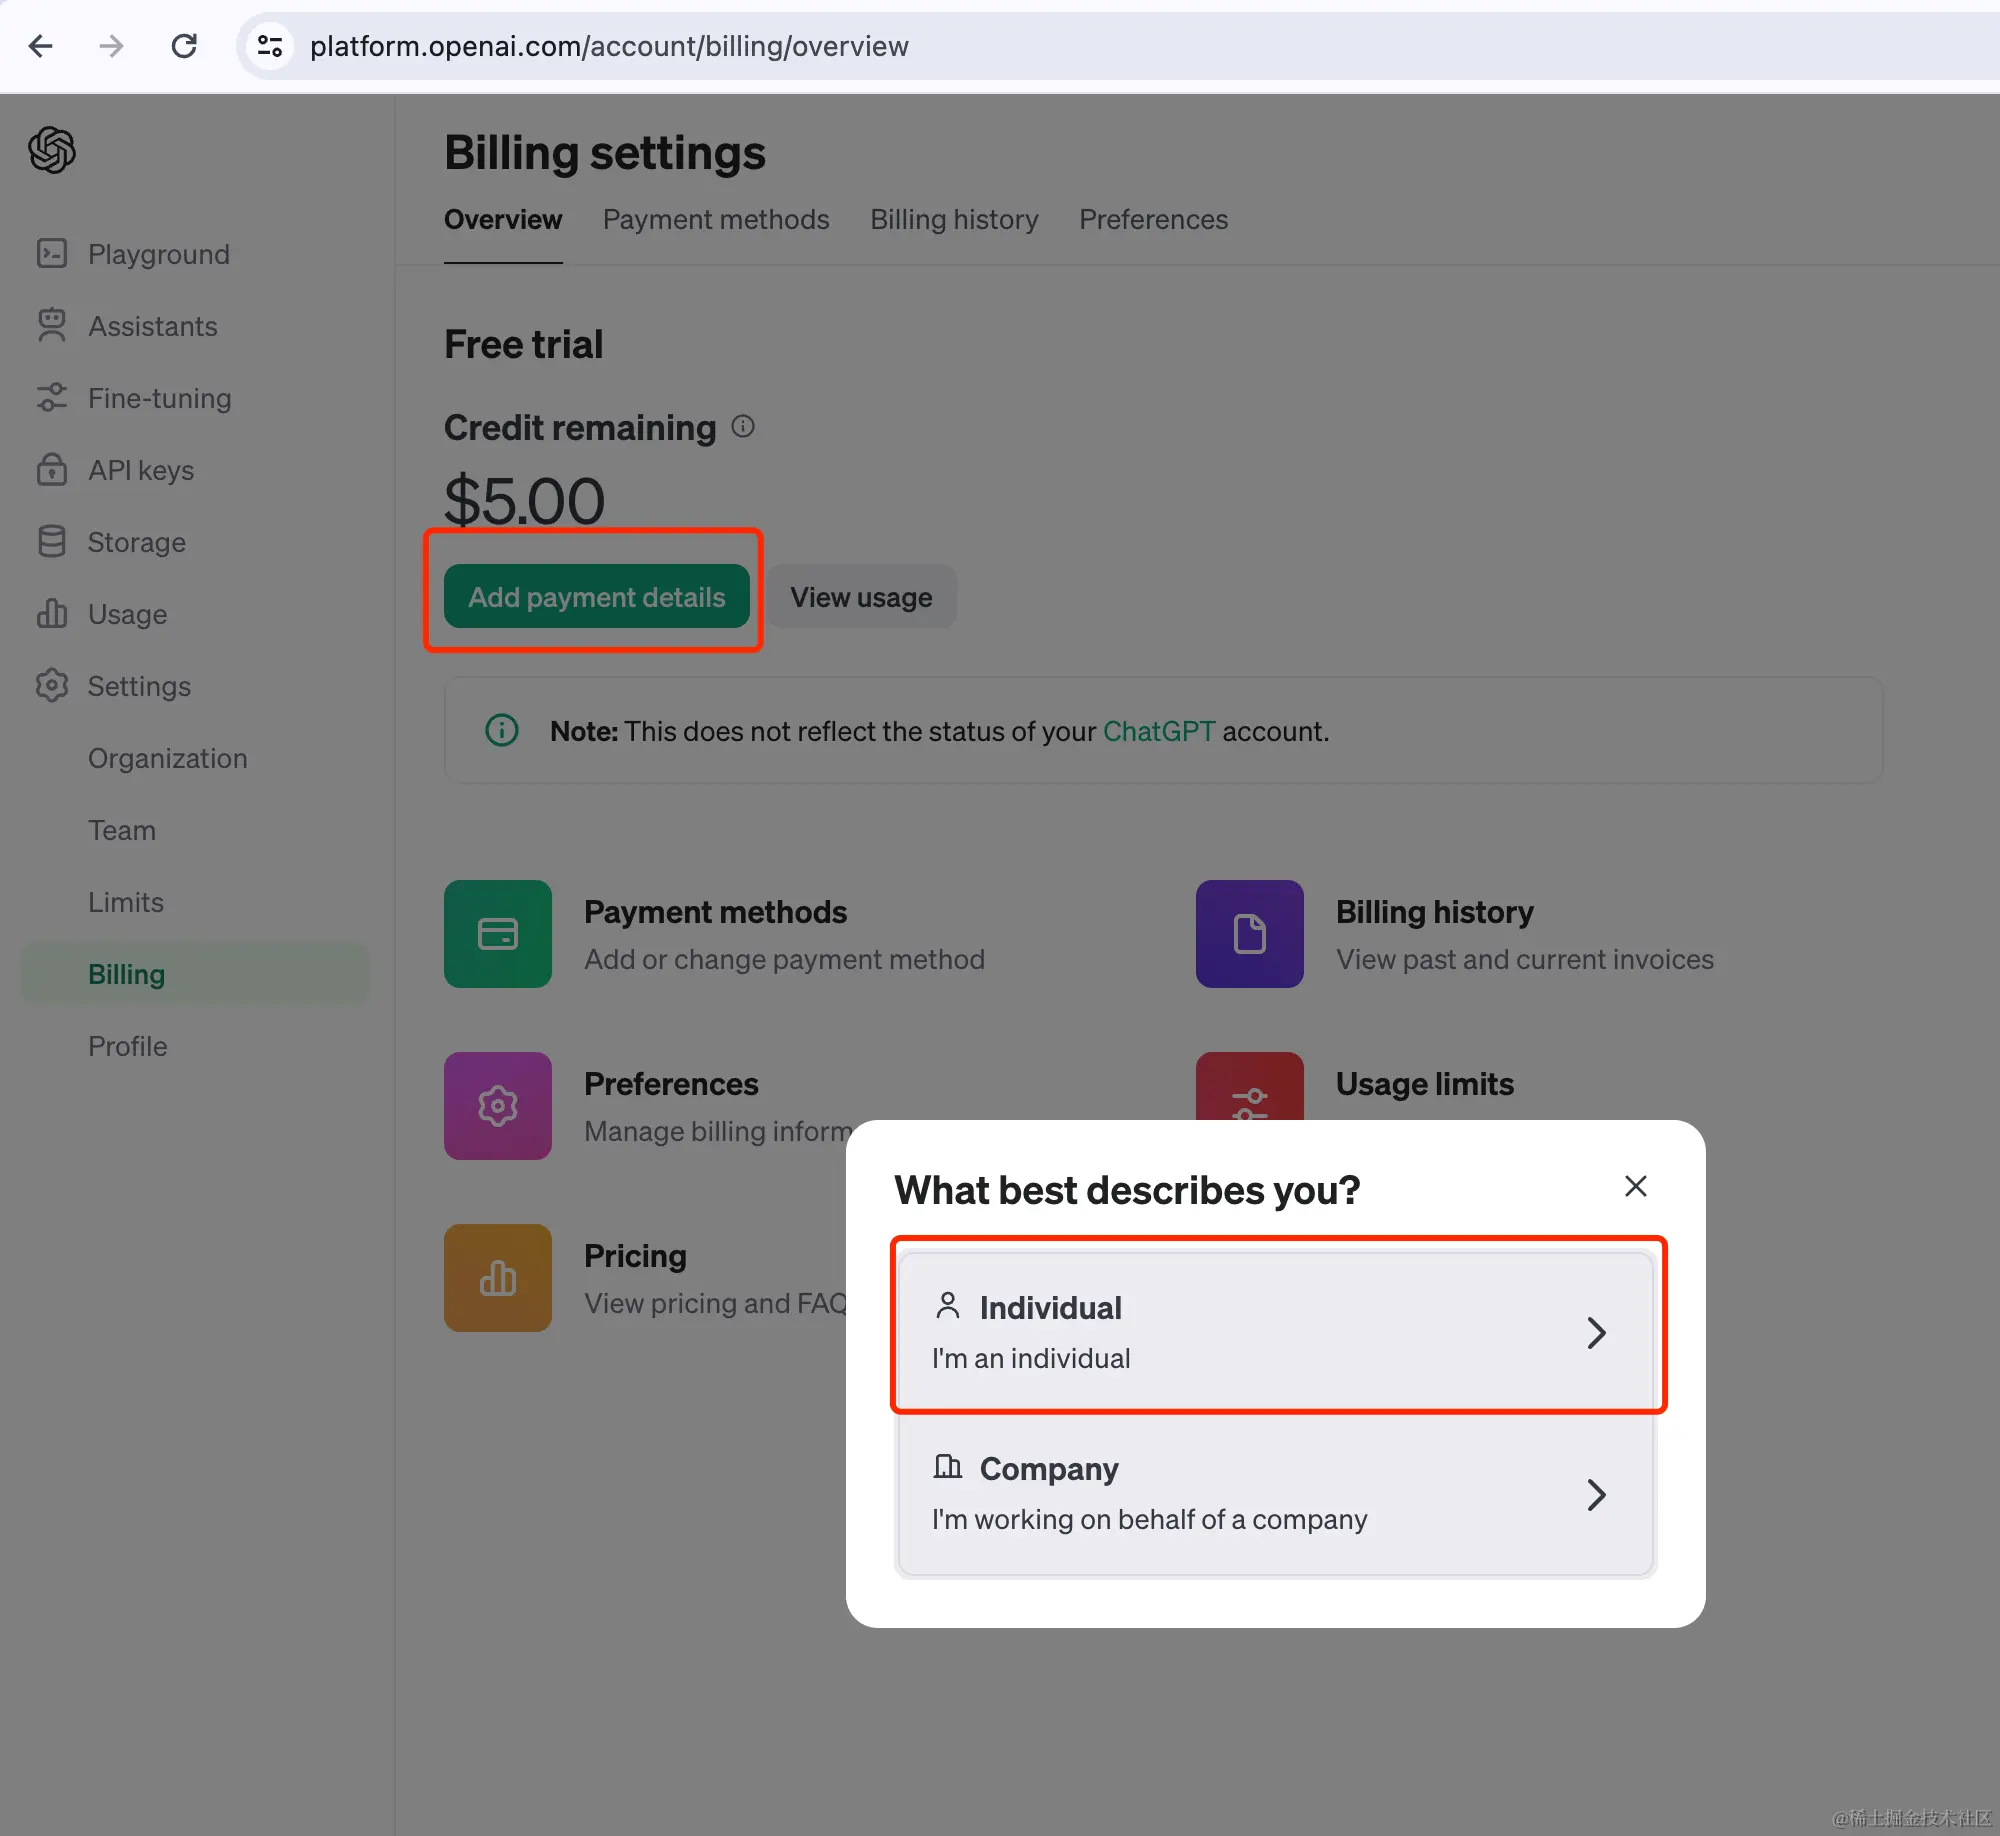
Task: Click the browser address bar URL
Action: click(609, 46)
